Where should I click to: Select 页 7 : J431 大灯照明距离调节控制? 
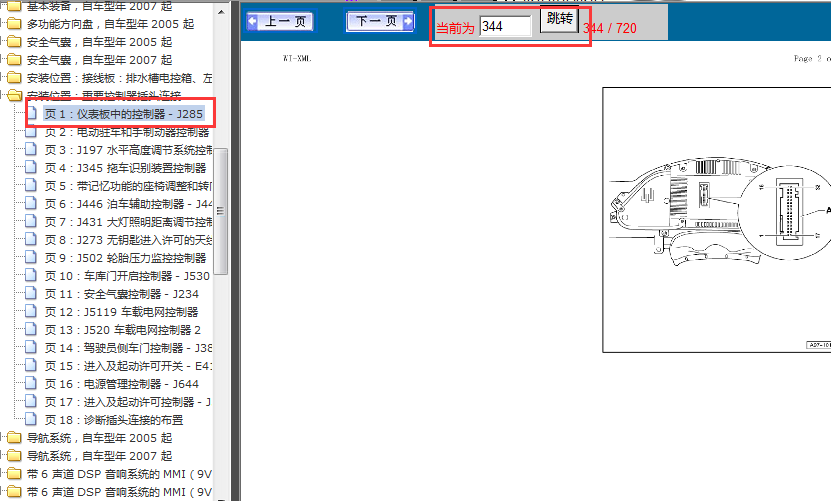pos(128,222)
